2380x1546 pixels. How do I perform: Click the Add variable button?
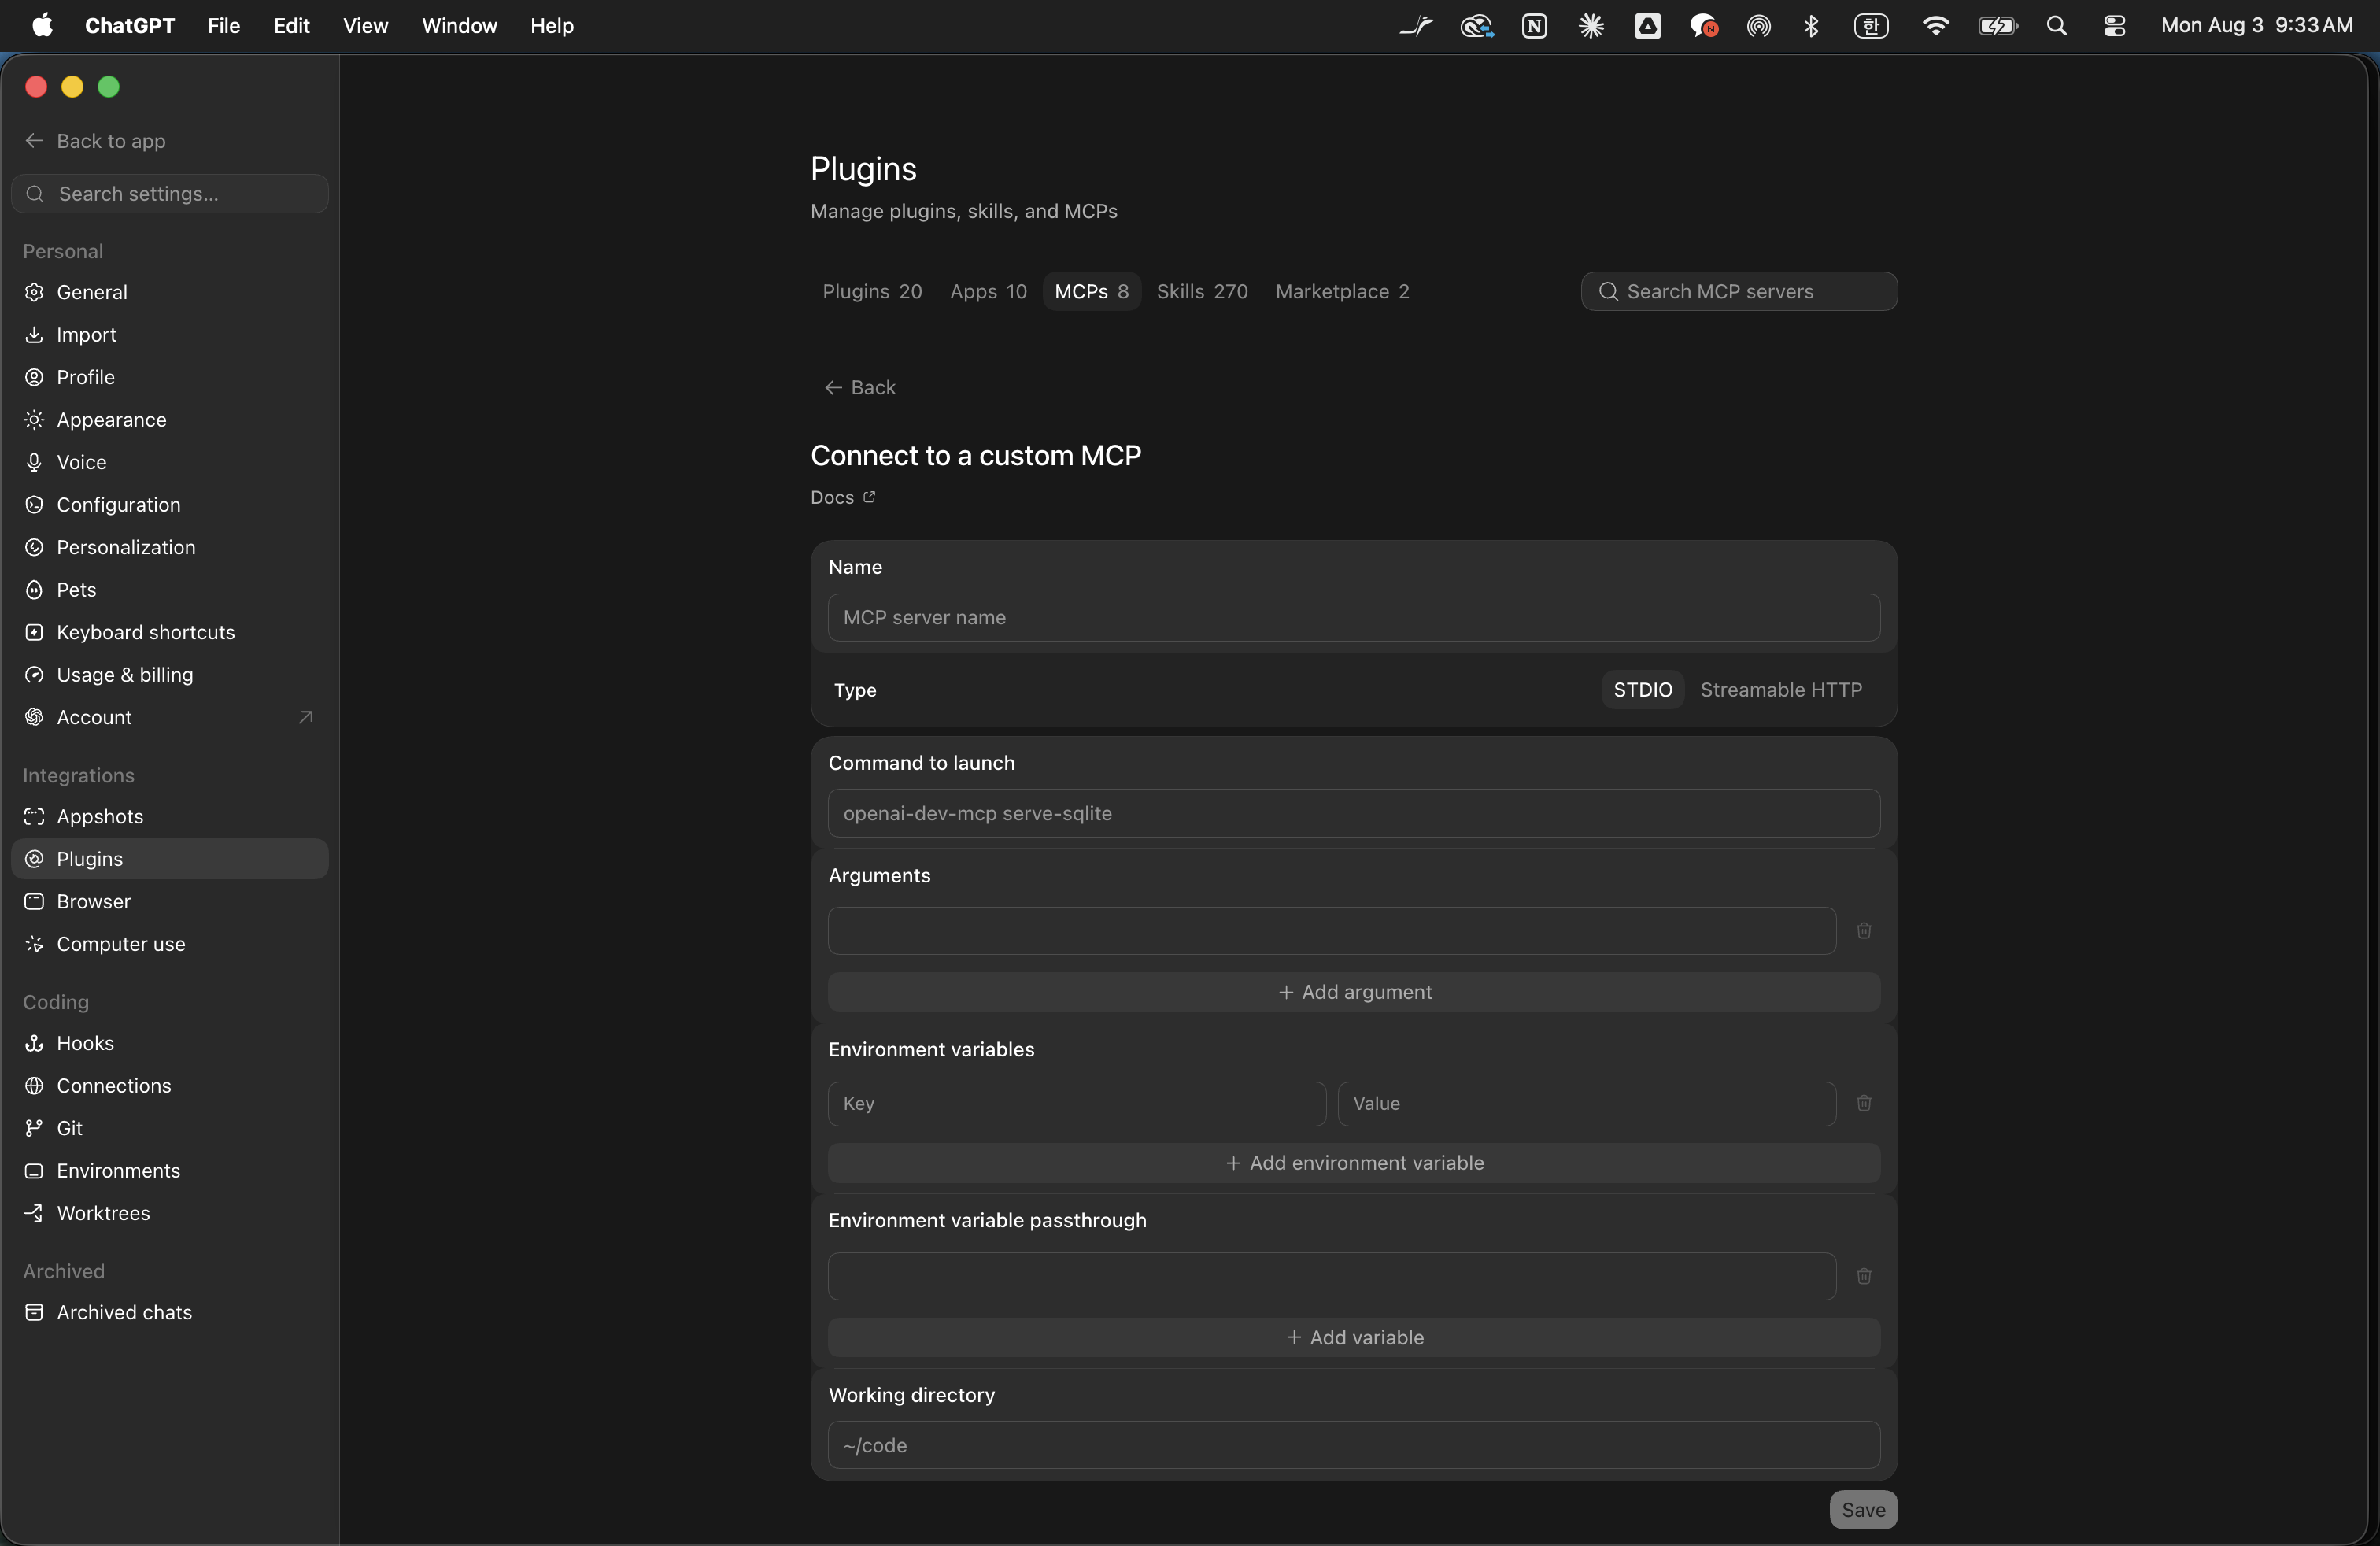tap(1354, 1337)
